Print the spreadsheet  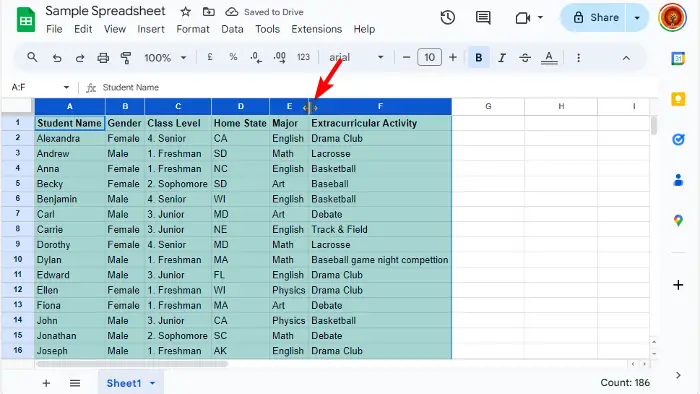point(103,58)
